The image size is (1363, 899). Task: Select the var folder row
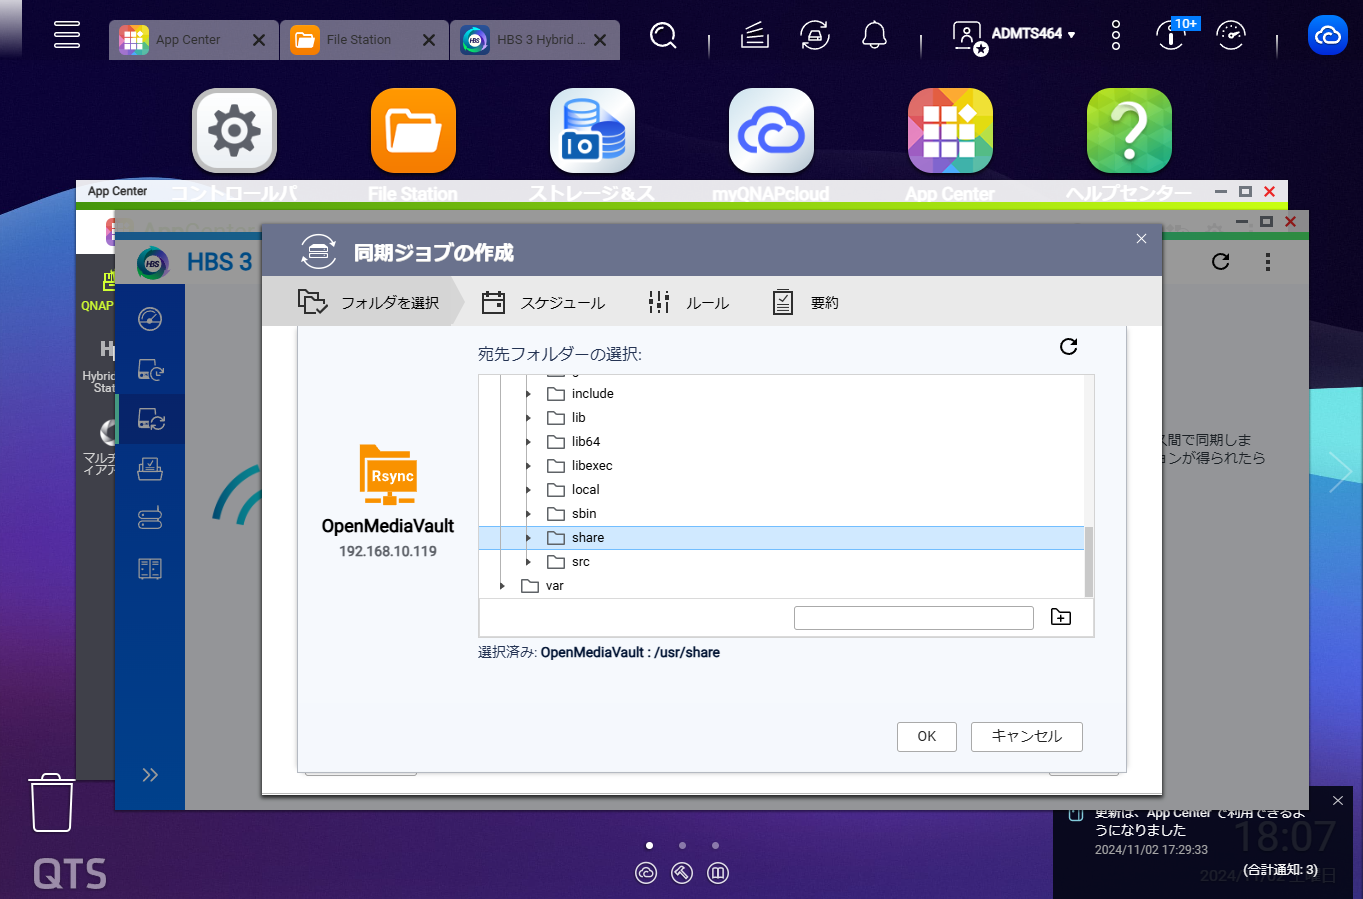pos(781,586)
